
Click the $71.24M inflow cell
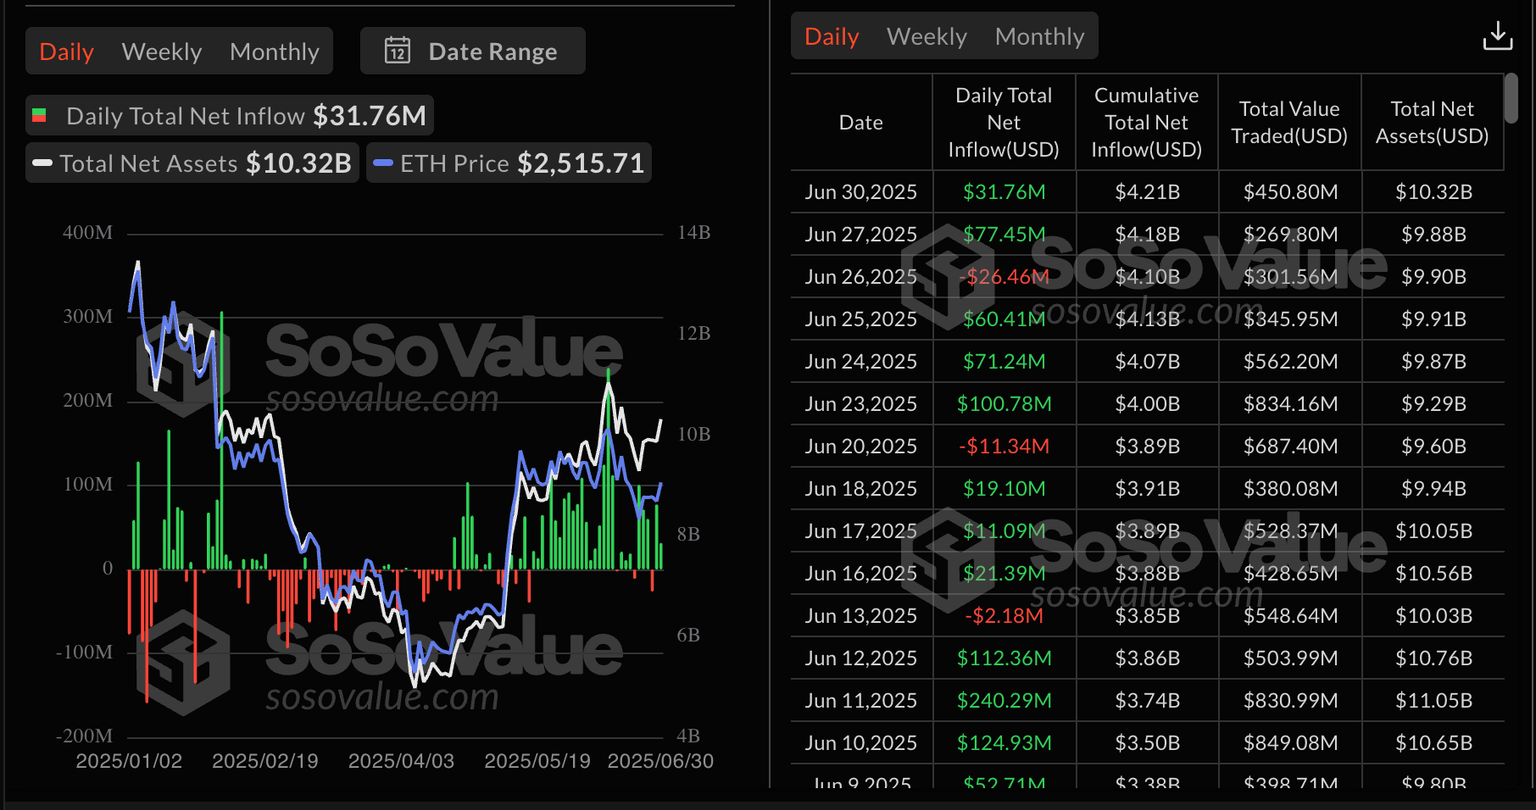pos(1004,361)
